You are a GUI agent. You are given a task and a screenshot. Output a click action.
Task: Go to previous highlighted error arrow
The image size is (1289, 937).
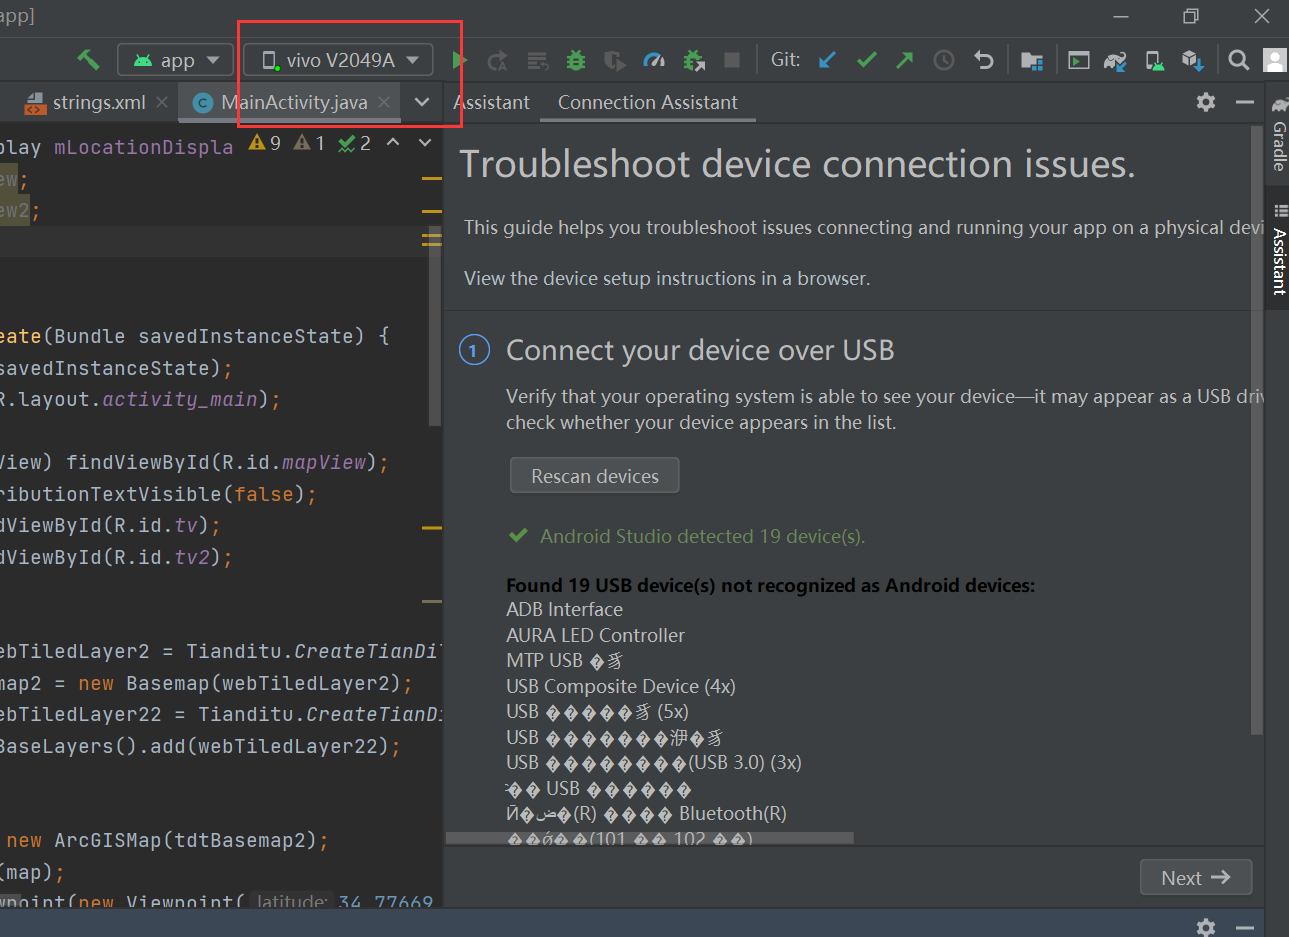[x=393, y=143]
